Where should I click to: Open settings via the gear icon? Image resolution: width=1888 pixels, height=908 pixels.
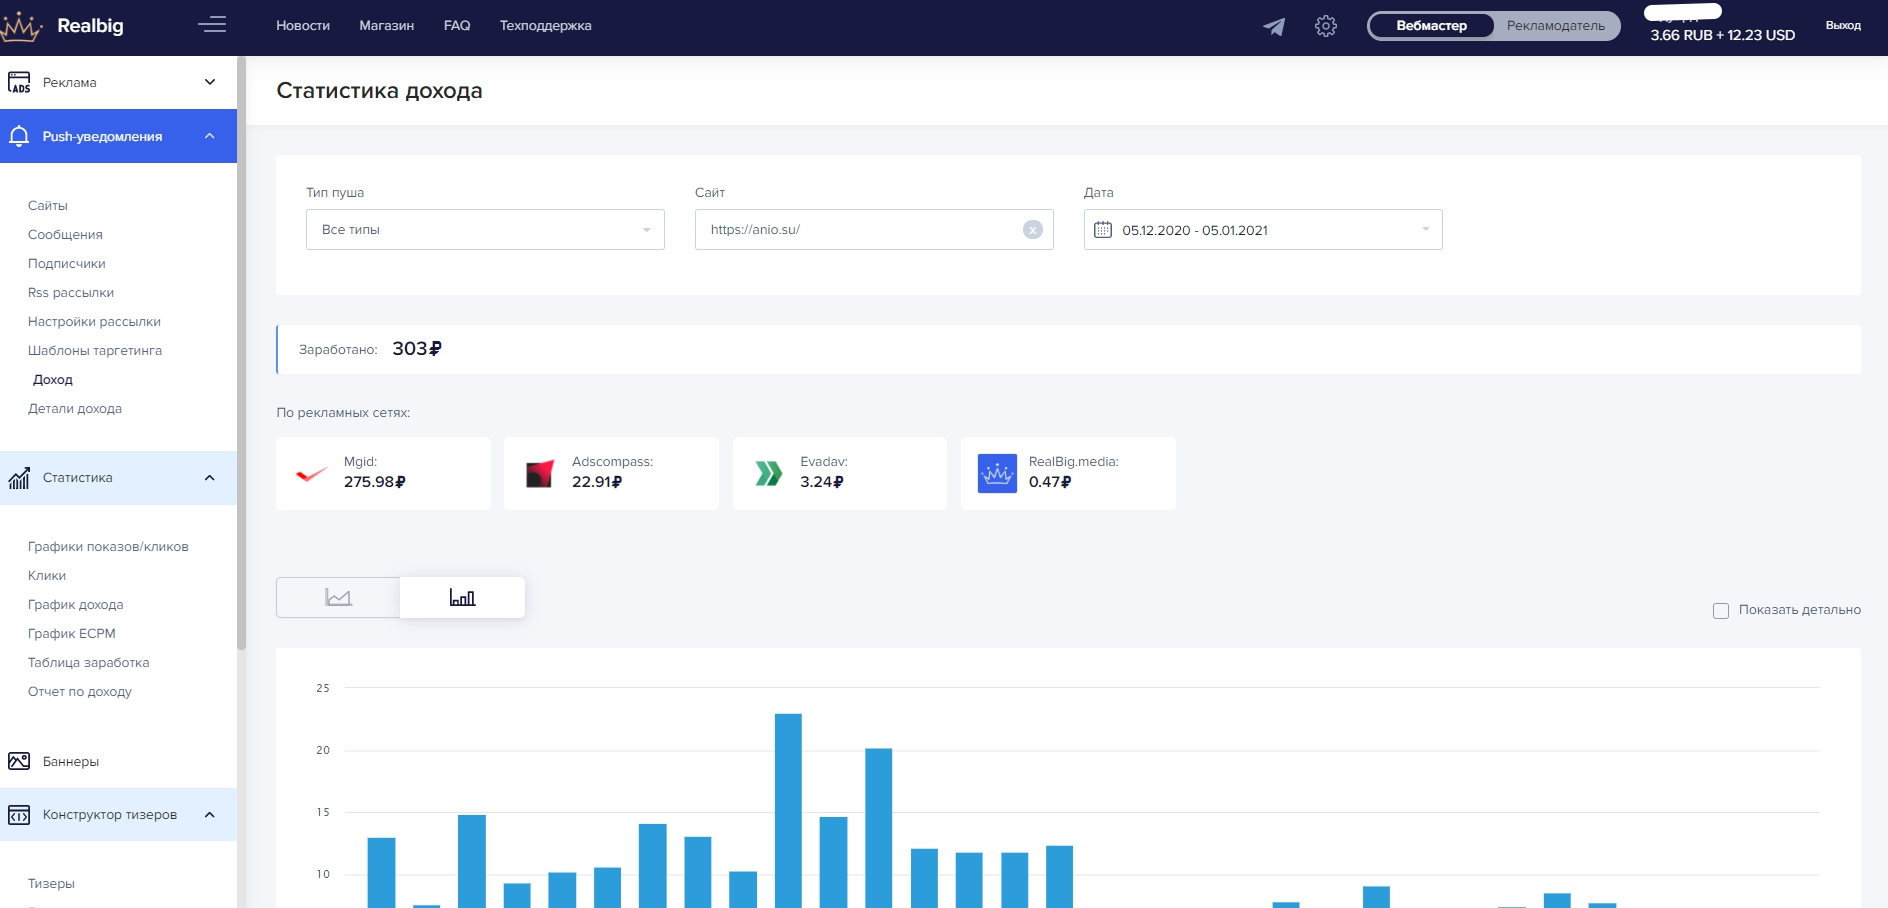(x=1325, y=26)
